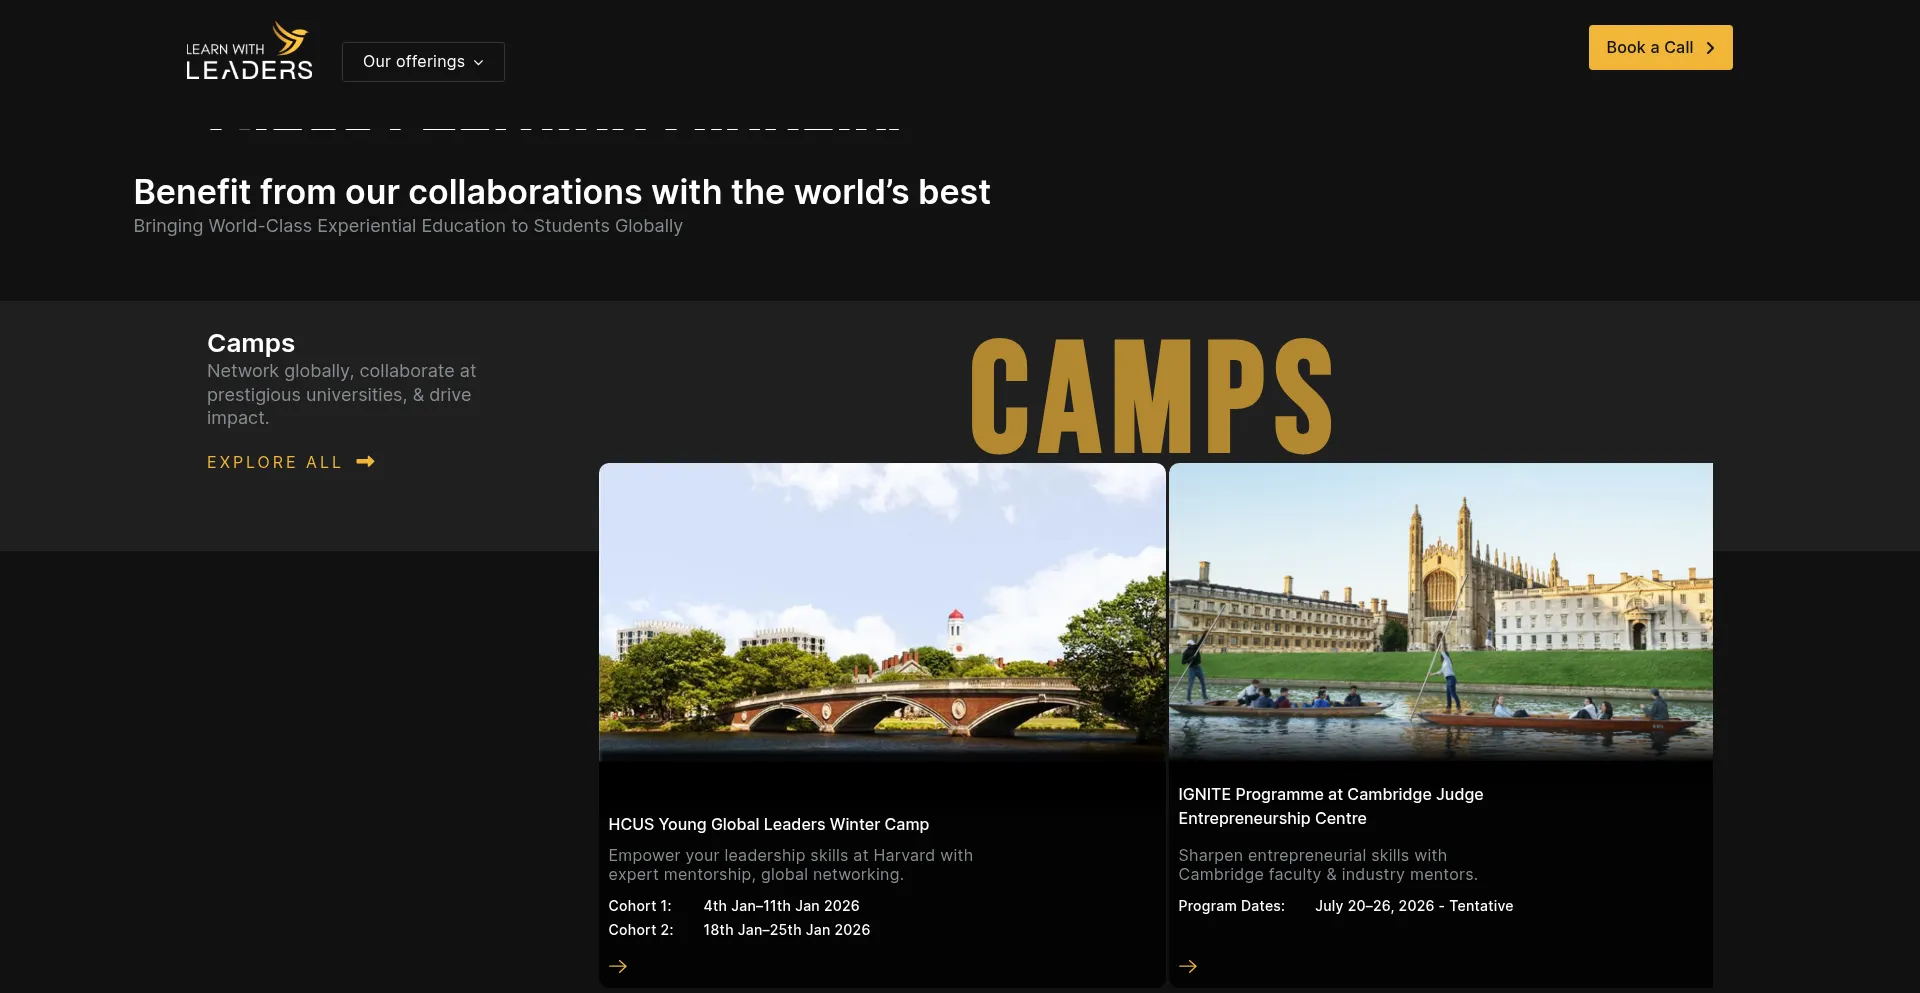Click the Camps section heading
Image resolution: width=1920 pixels, height=993 pixels.
click(x=251, y=343)
